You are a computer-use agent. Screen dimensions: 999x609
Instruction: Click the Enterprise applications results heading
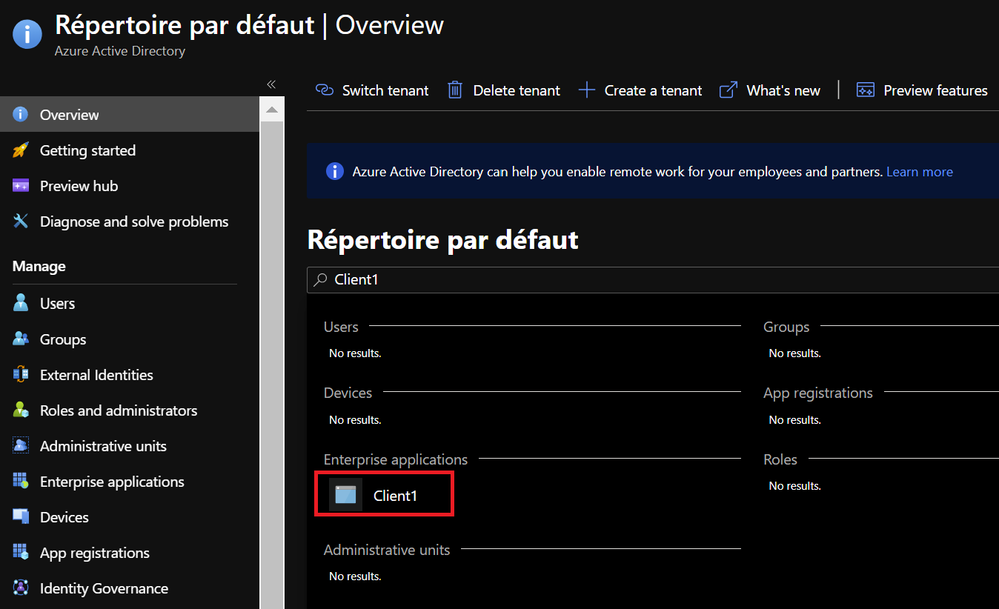(x=395, y=459)
